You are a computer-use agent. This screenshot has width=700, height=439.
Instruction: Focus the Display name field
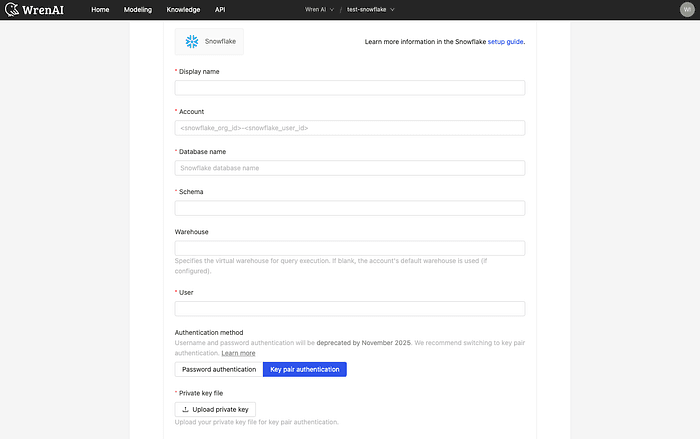tap(350, 88)
